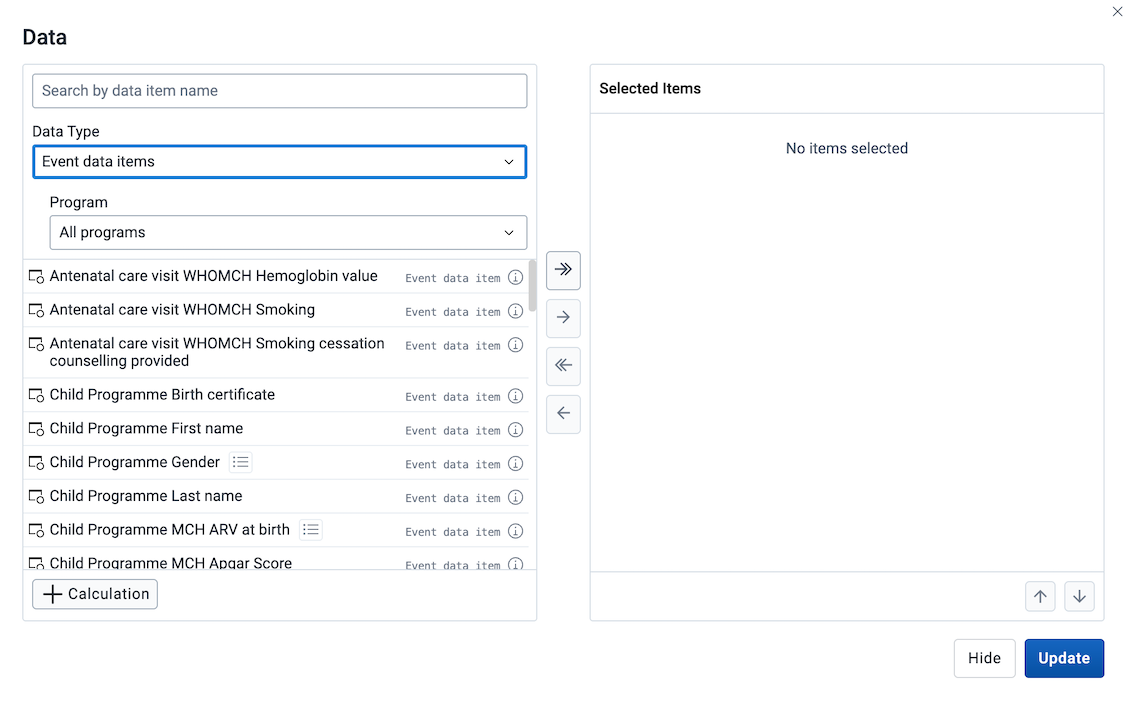Focus the Search by data item name field
Screen dimensions: 1128x702
(x=280, y=91)
